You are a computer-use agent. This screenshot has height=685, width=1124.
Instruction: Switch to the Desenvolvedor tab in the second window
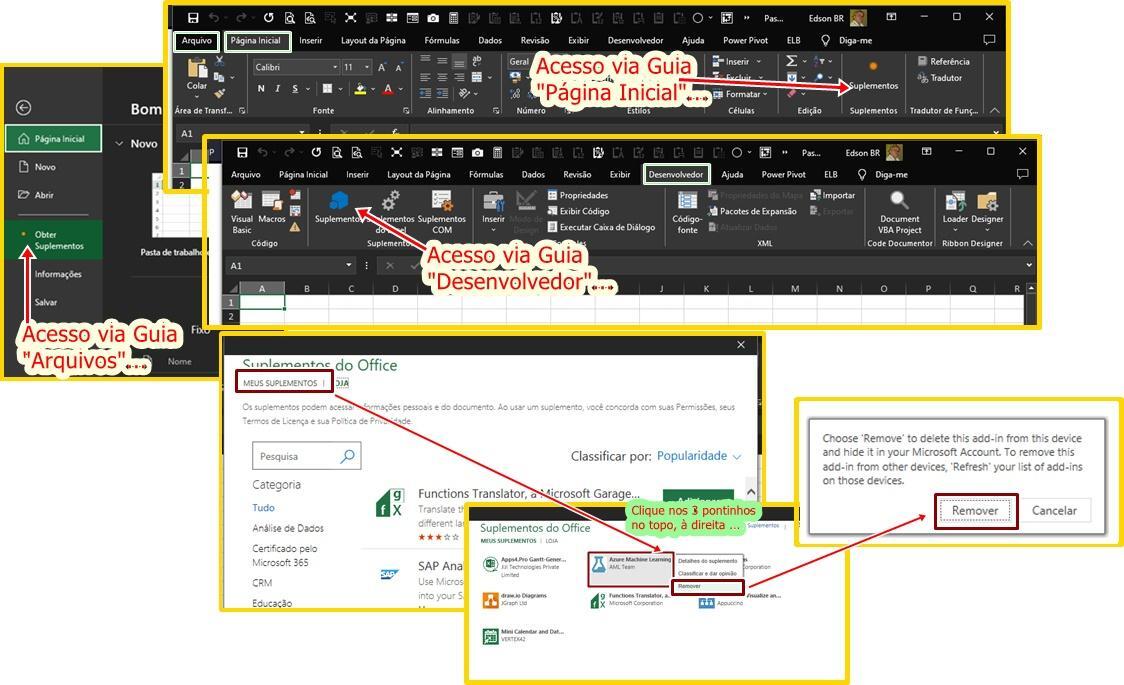coord(676,175)
